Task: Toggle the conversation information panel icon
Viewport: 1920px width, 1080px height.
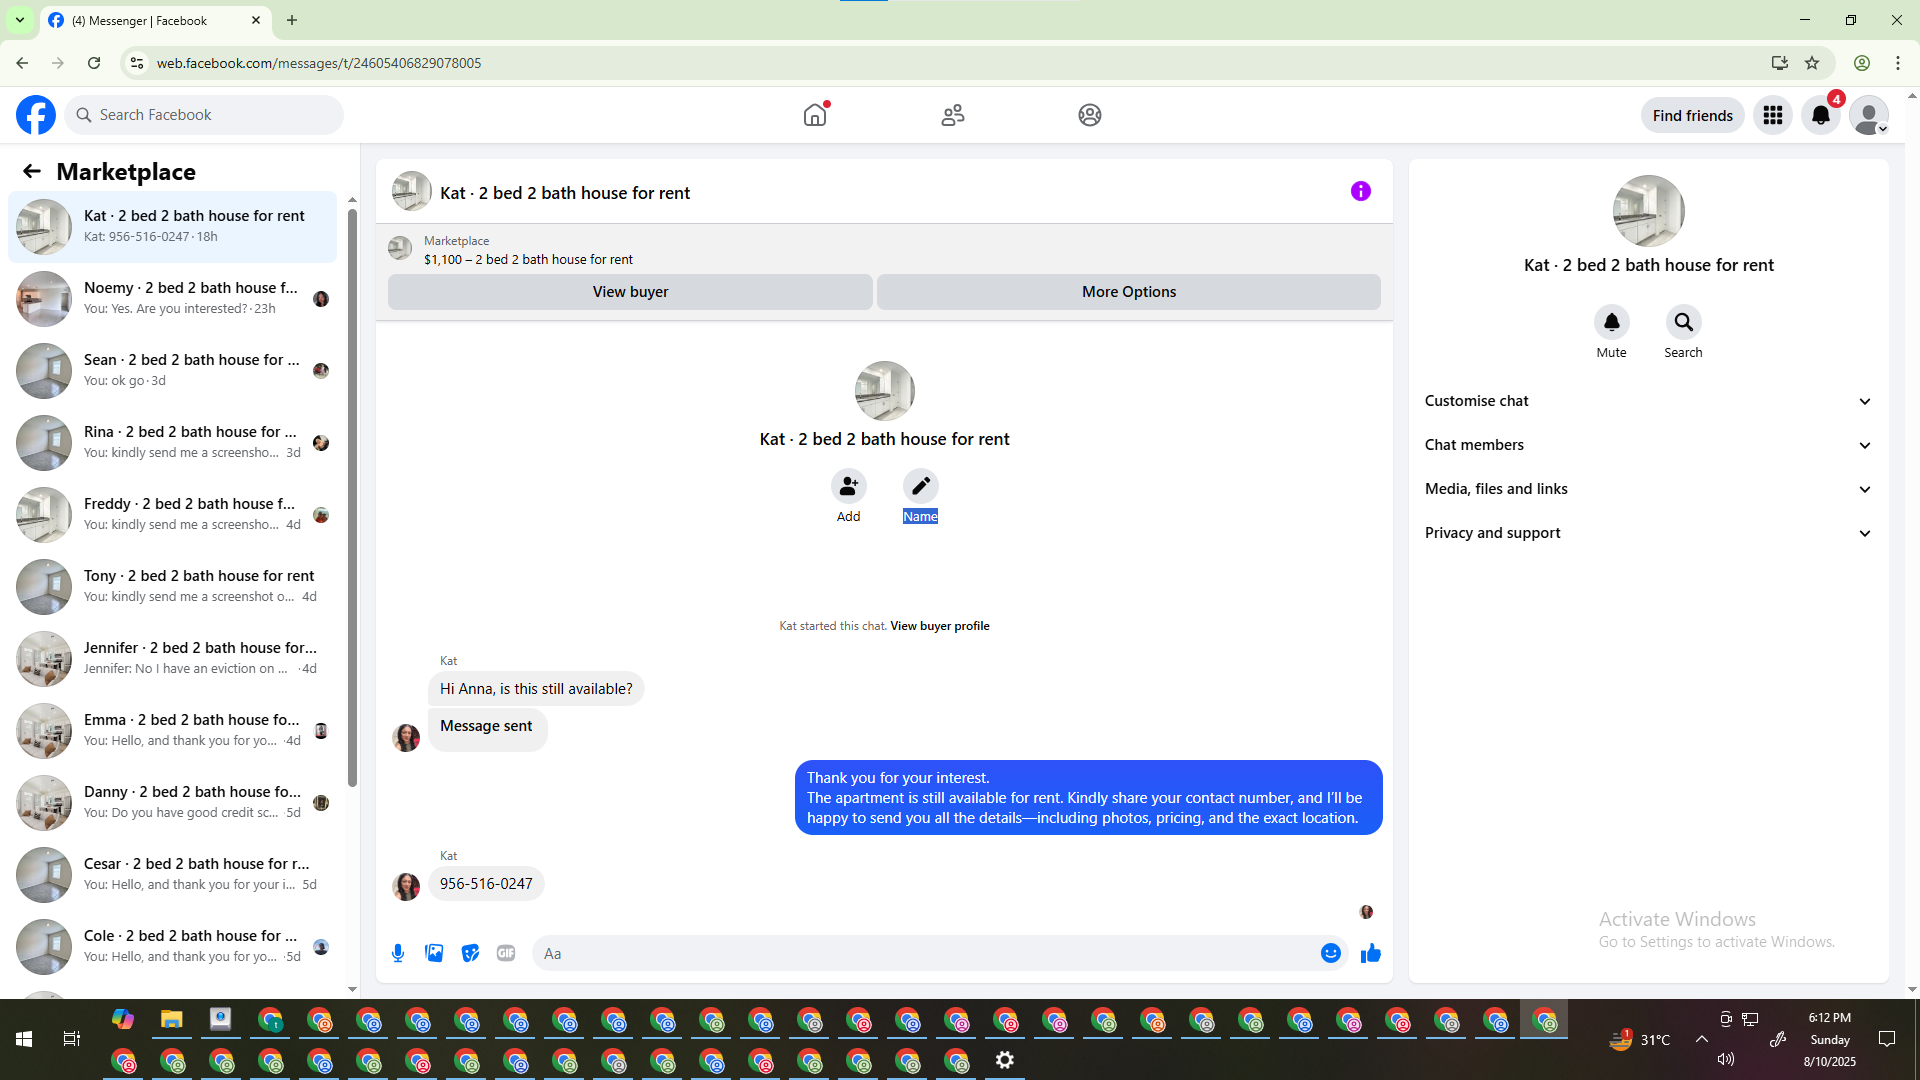Action: [1360, 191]
